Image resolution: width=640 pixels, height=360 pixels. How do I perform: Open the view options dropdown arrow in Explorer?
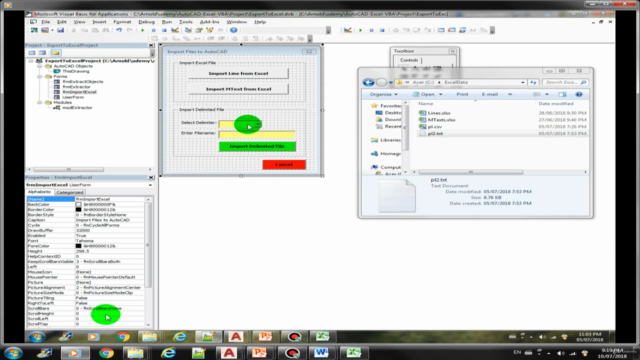pyautogui.click(x=547, y=94)
